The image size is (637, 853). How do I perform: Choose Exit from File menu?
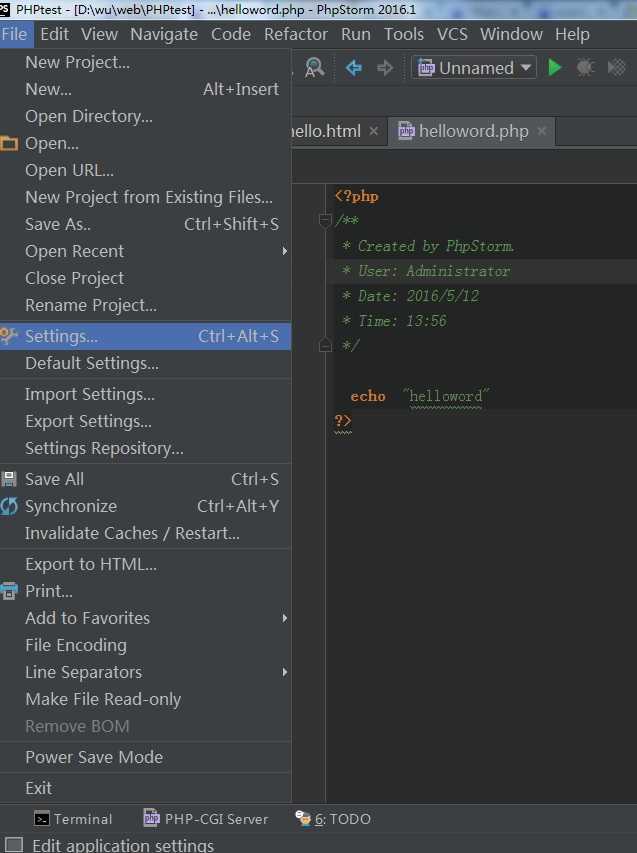[x=145, y=788]
